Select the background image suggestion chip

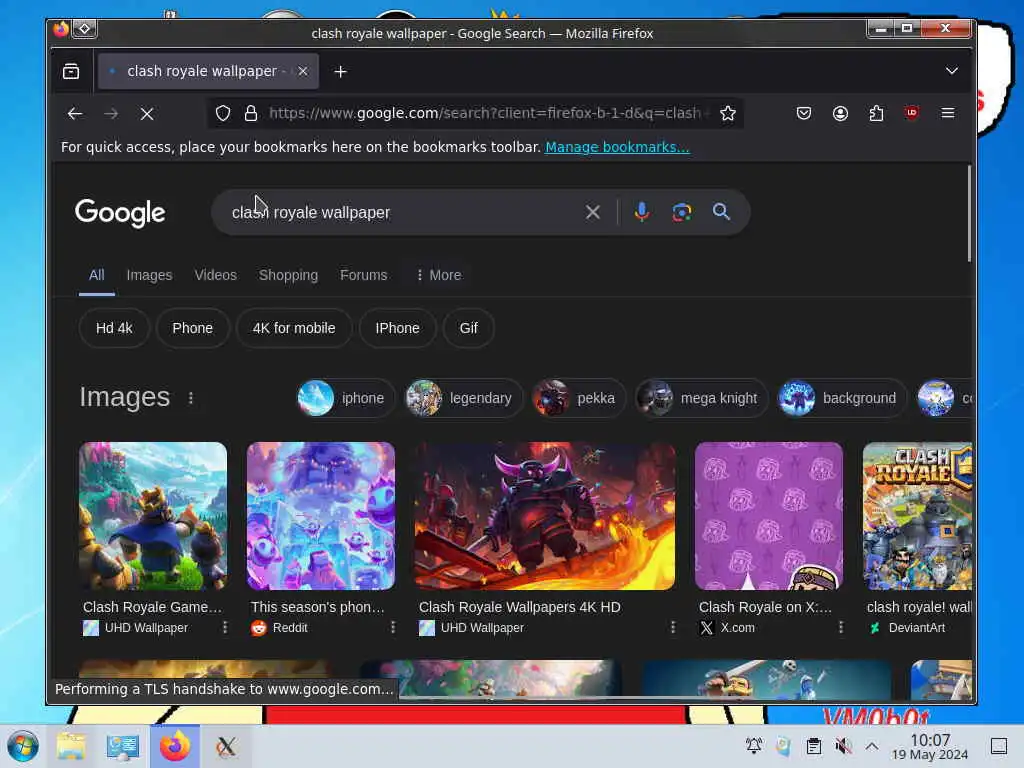pyautogui.click(x=842, y=398)
